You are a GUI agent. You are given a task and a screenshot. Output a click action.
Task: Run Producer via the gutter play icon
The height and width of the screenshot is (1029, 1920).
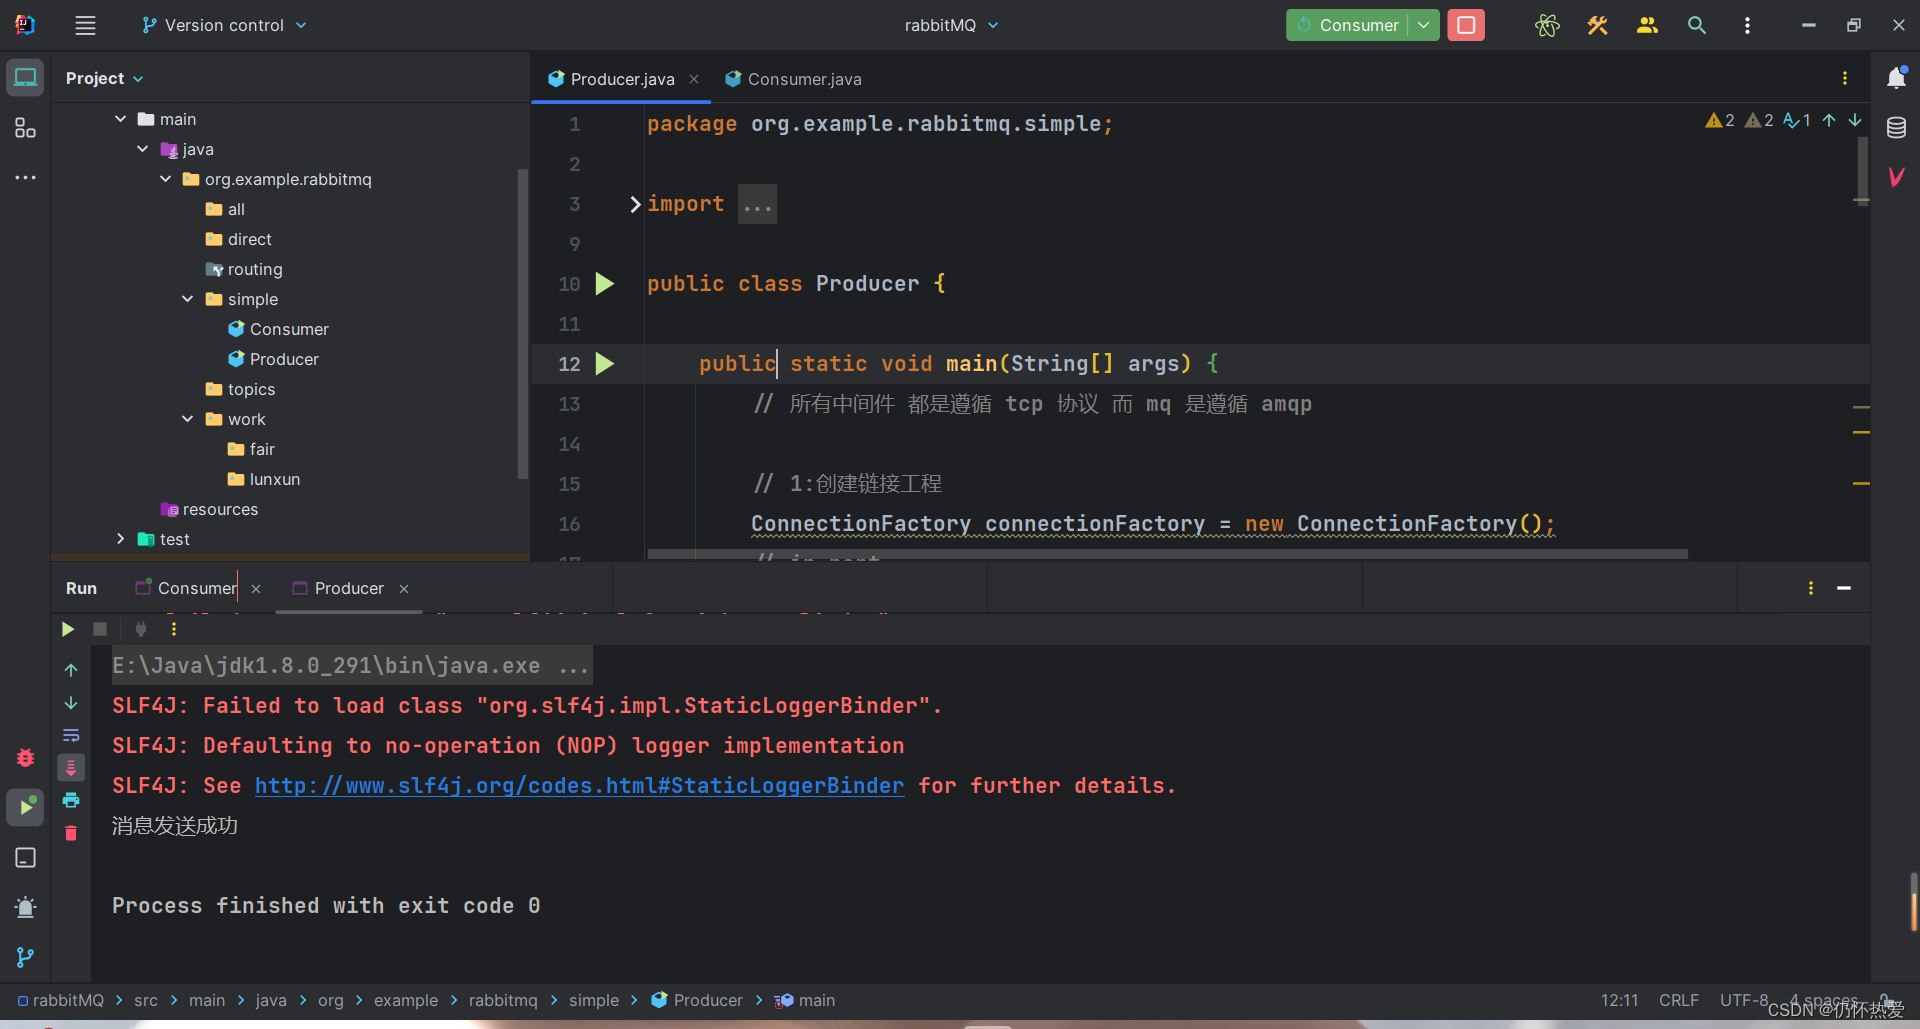(605, 284)
